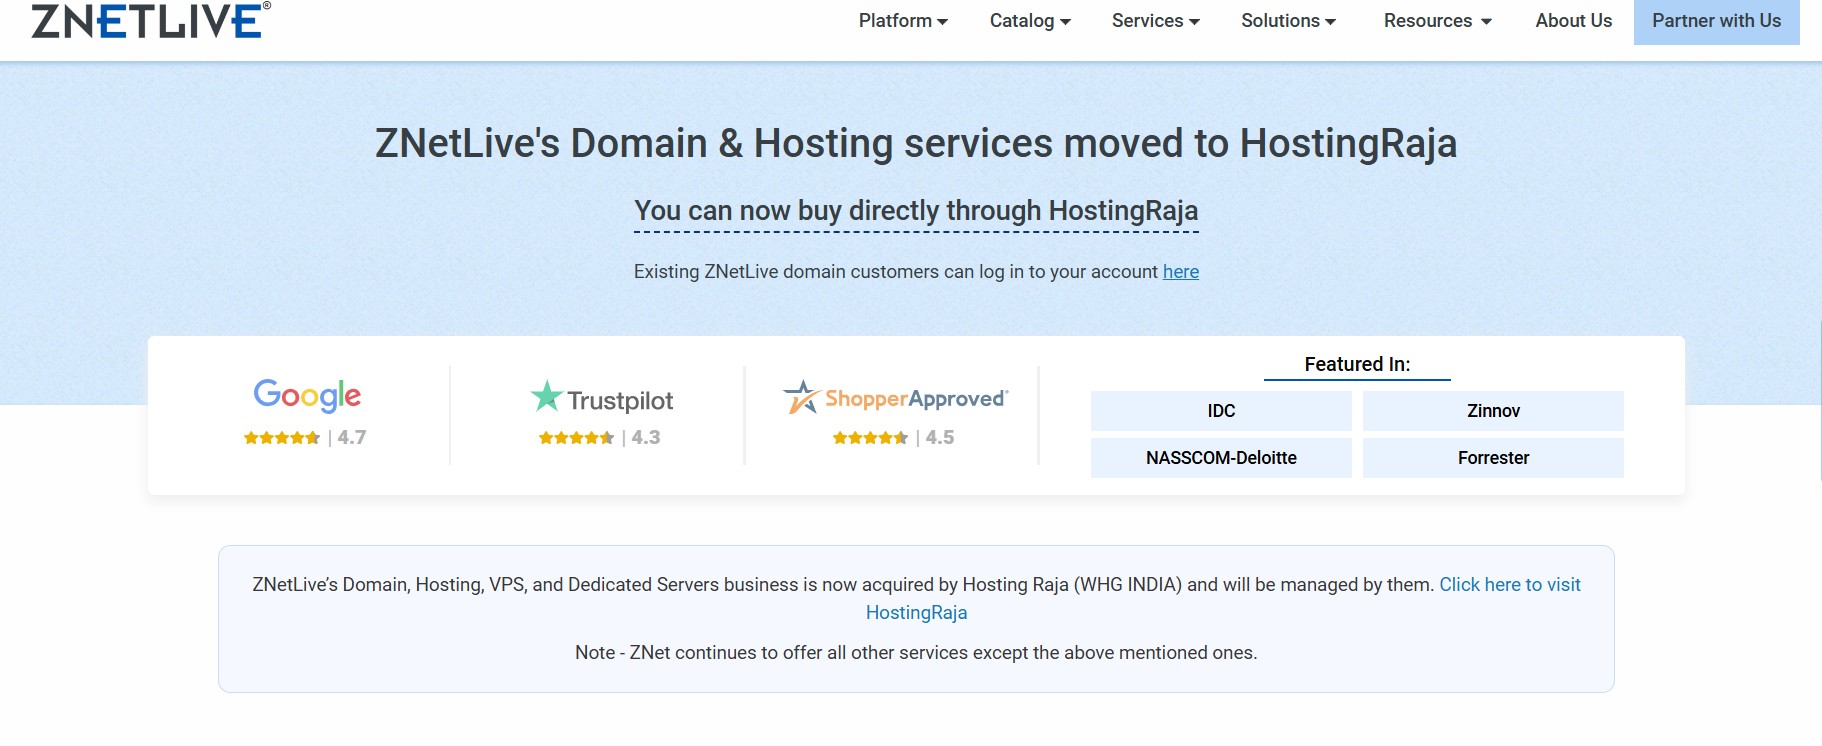Open the Catalog dropdown menu
The image size is (1822, 746).
coord(1029,21)
